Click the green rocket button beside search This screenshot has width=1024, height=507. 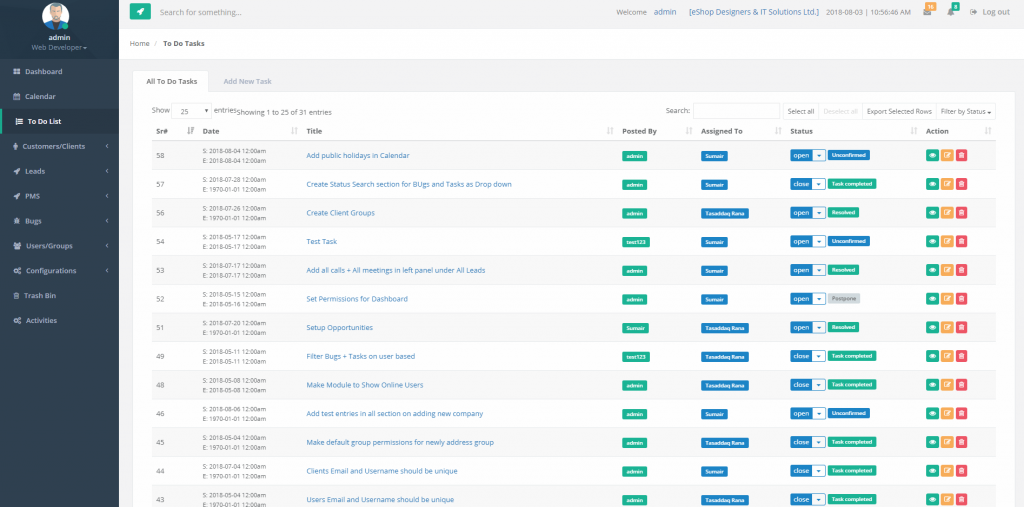click(x=140, y=12)
